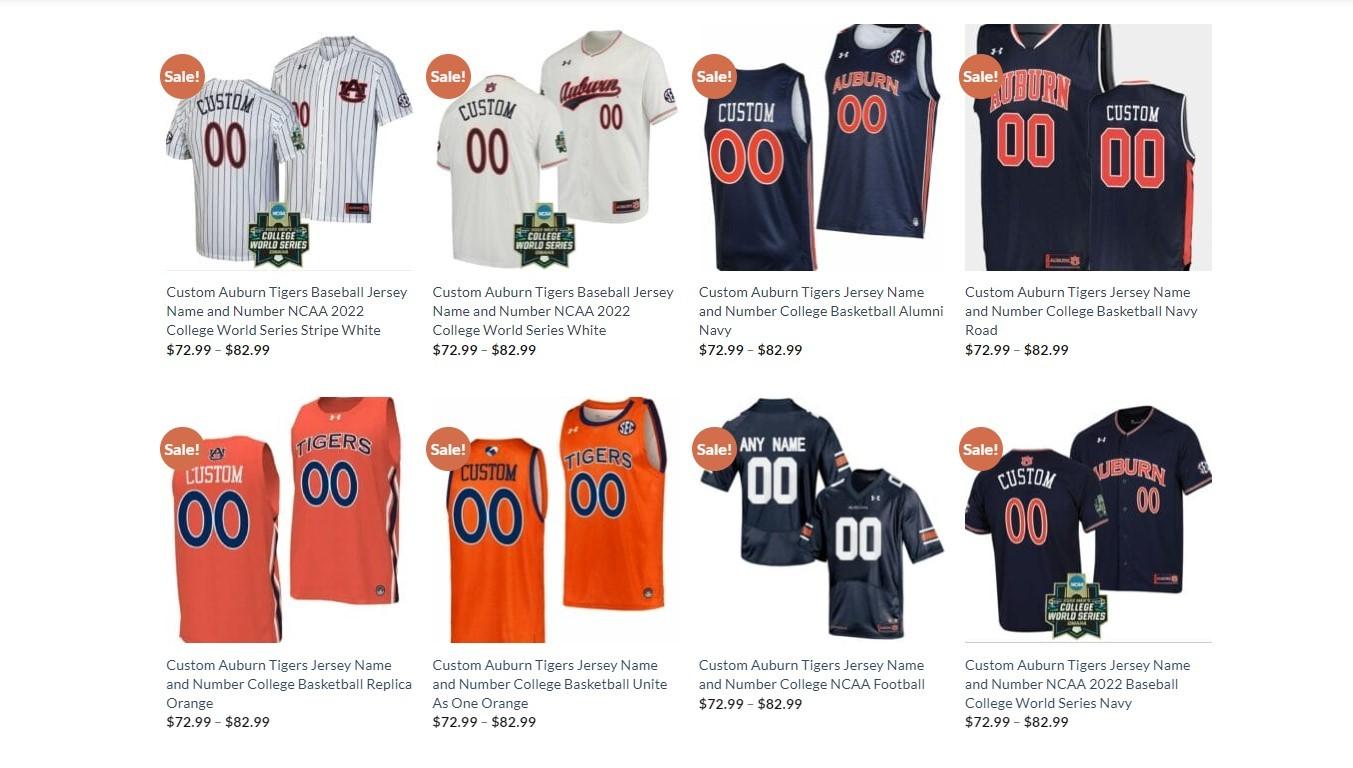Open World Series Stripe White jersey title link
The image size is (1353, 768).
point(287,311)
